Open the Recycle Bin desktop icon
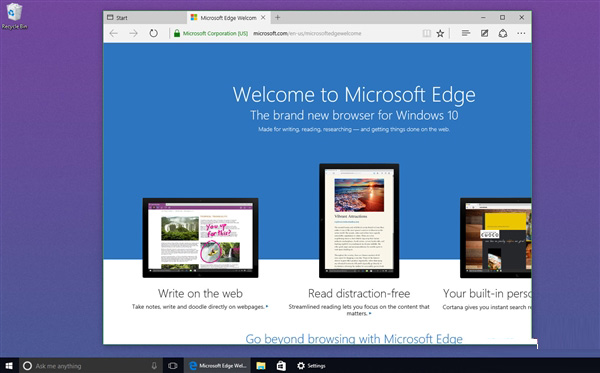 [14, 16]
